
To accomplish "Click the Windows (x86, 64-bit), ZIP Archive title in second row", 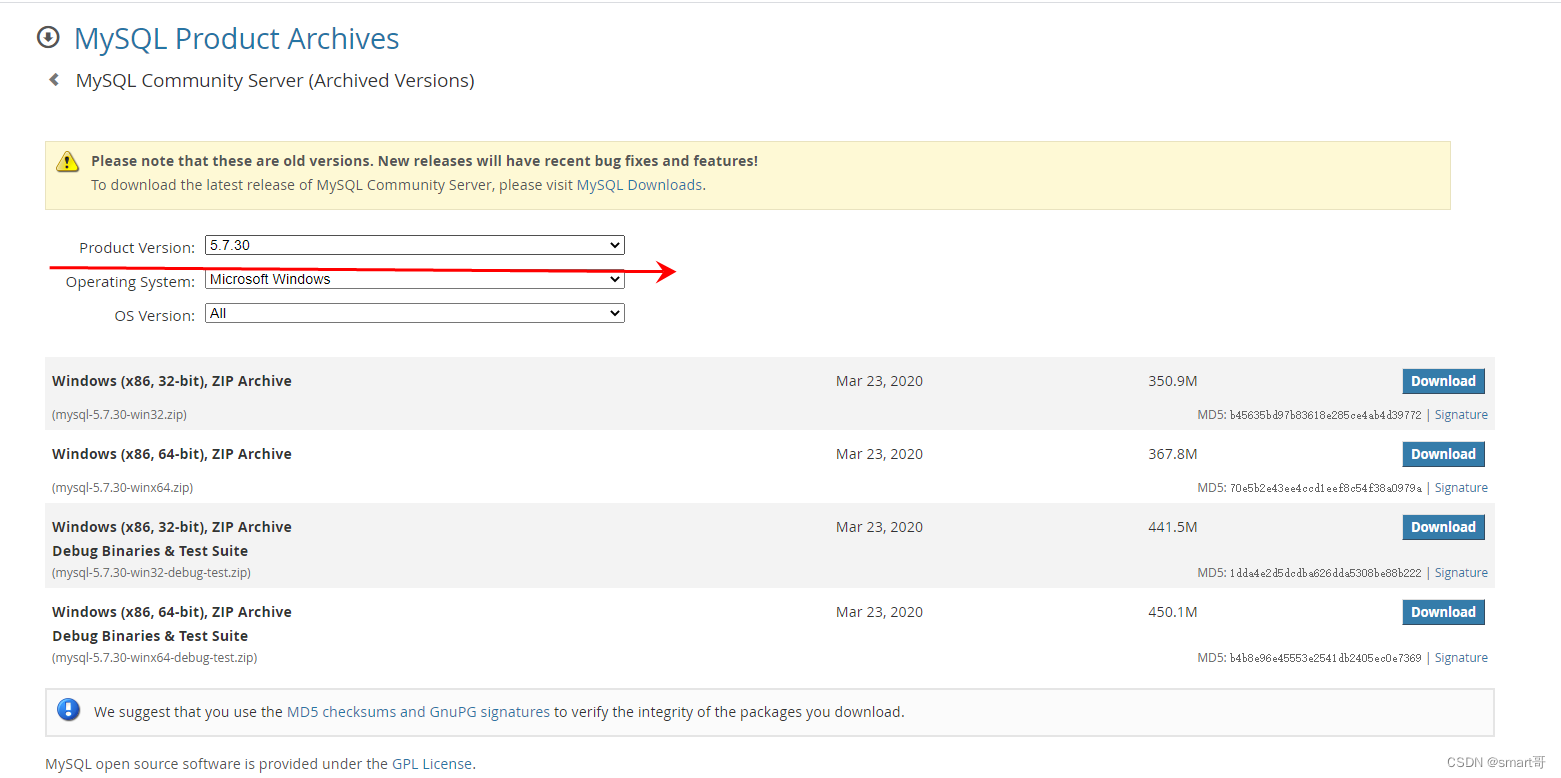I will click(x=172, y=454).
